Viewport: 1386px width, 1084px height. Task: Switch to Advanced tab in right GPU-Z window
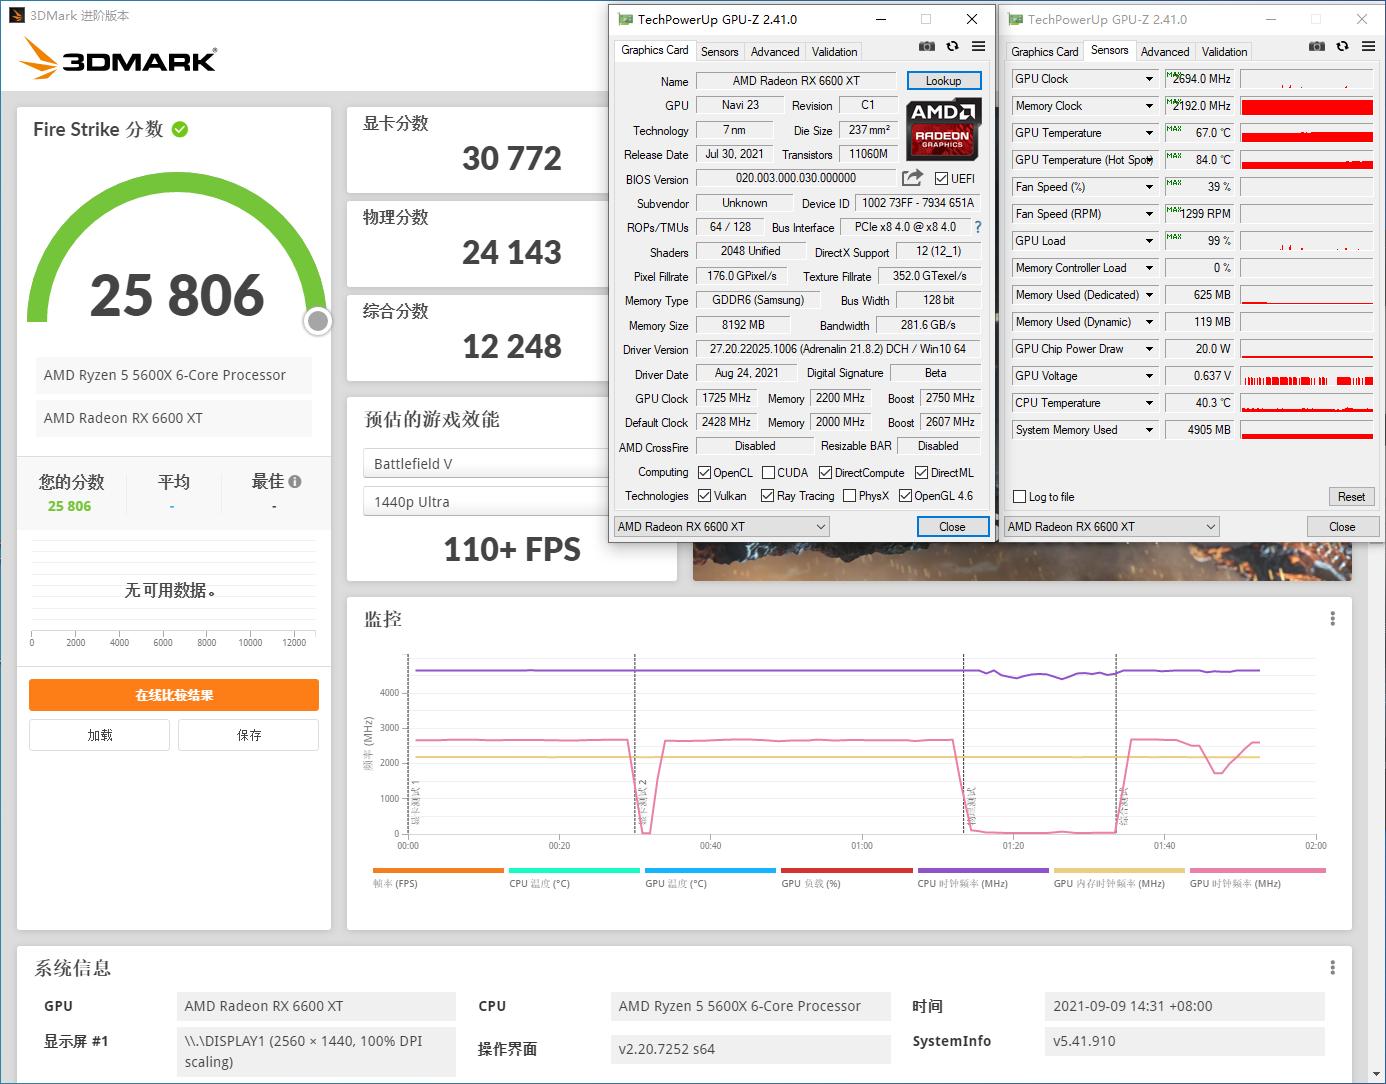(x=1165, y=52)
